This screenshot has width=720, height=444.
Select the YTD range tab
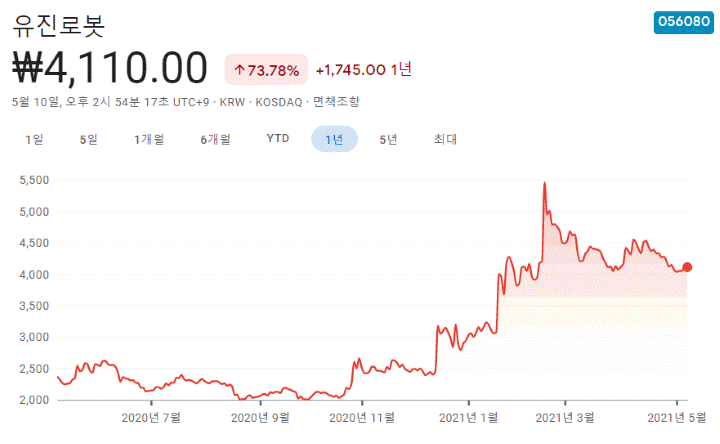278,139
